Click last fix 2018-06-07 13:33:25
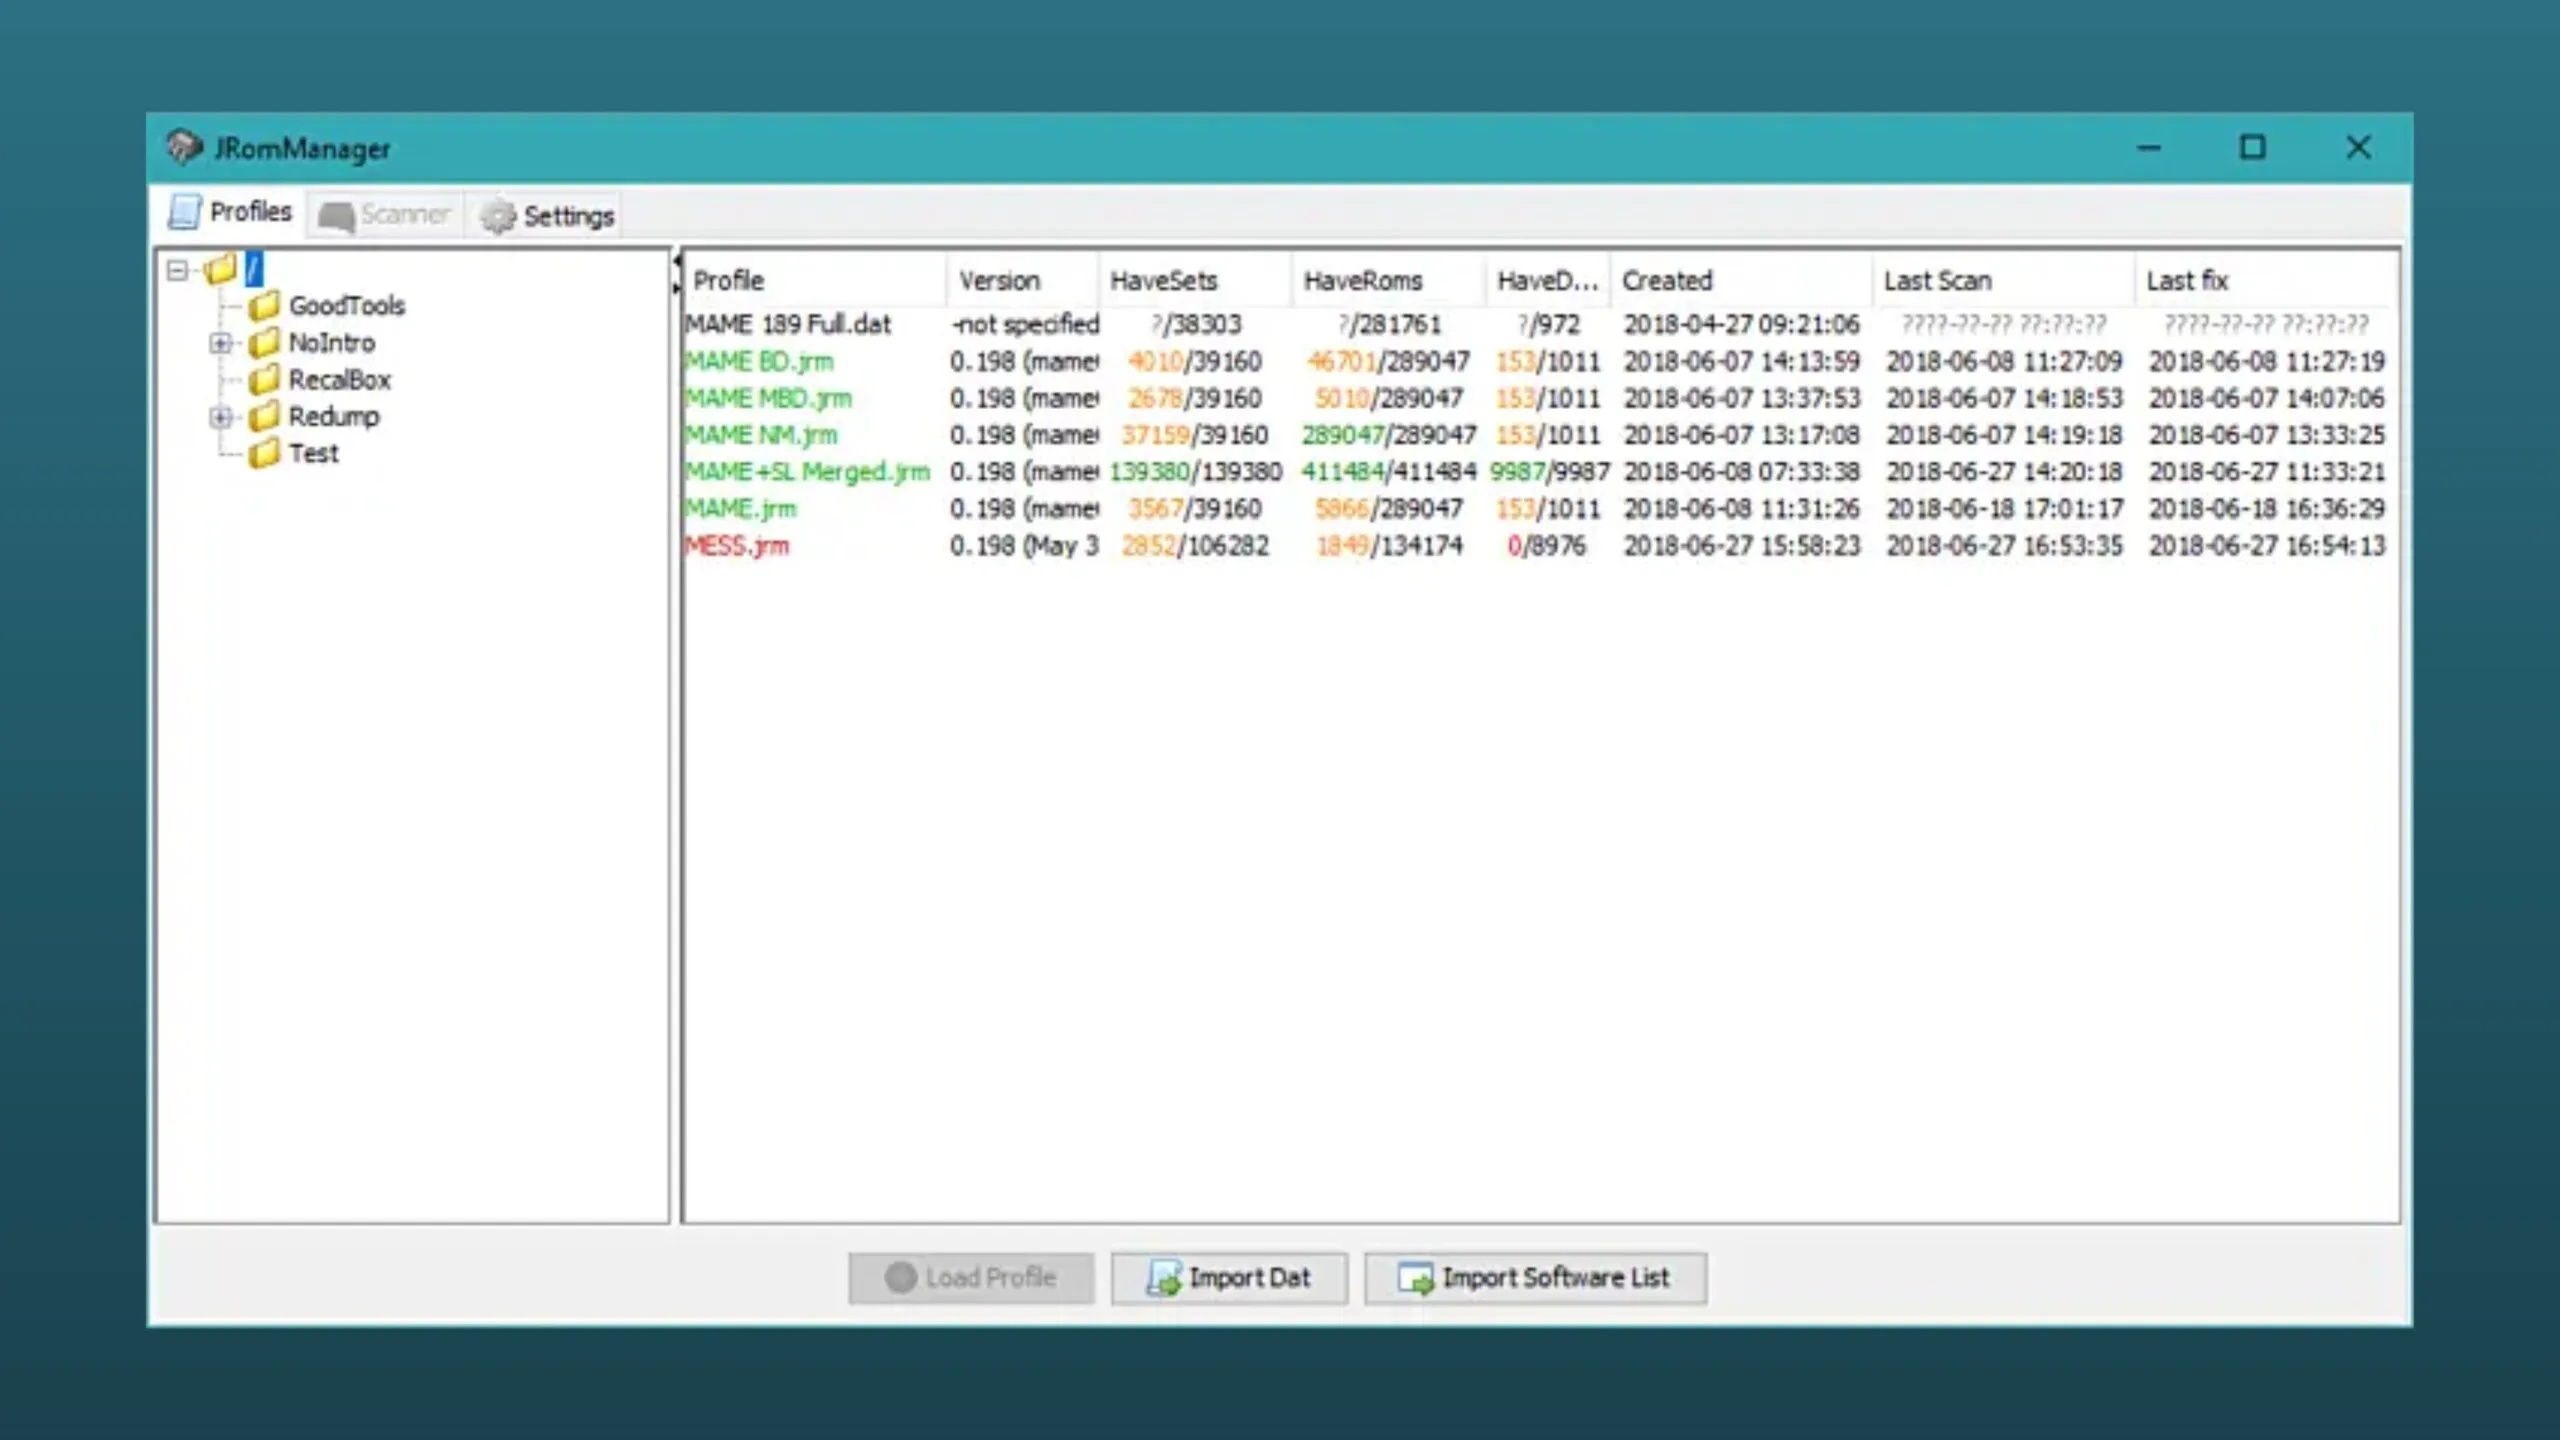The height and width of the screenshot is (1440, 2560). coord(2267,435)
